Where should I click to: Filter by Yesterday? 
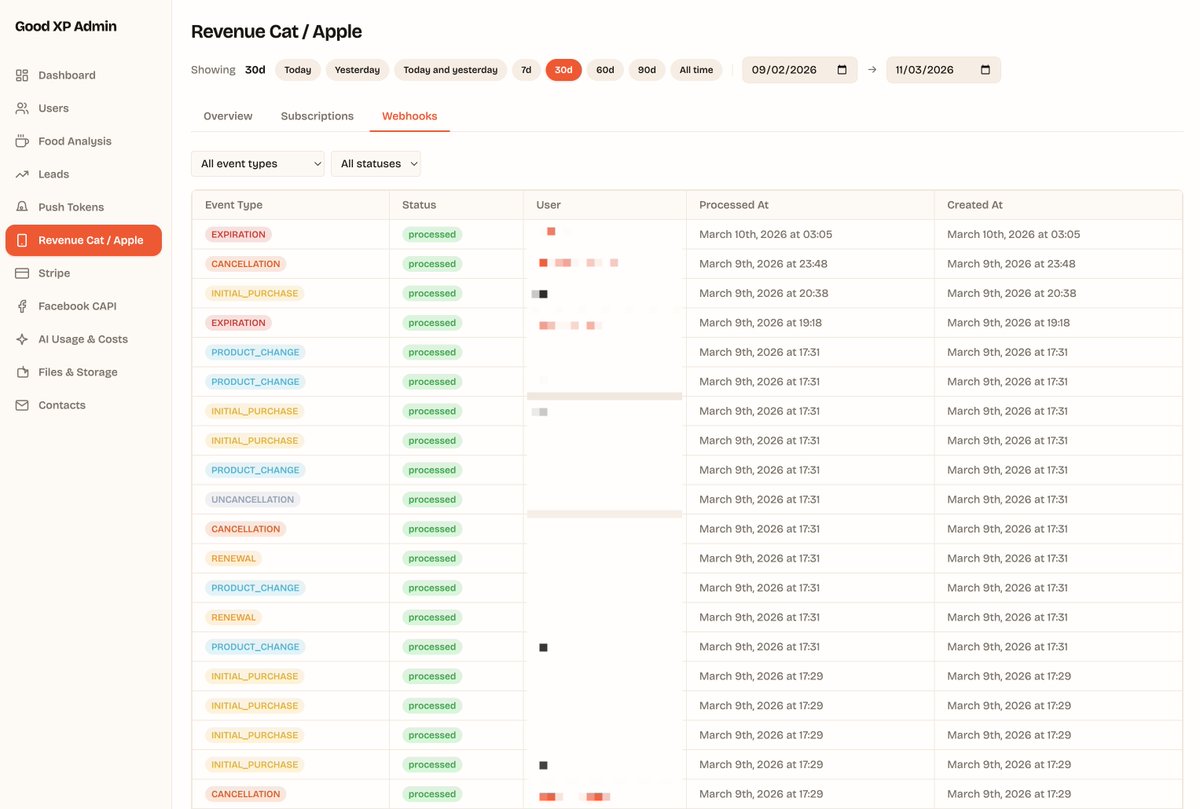357,70
